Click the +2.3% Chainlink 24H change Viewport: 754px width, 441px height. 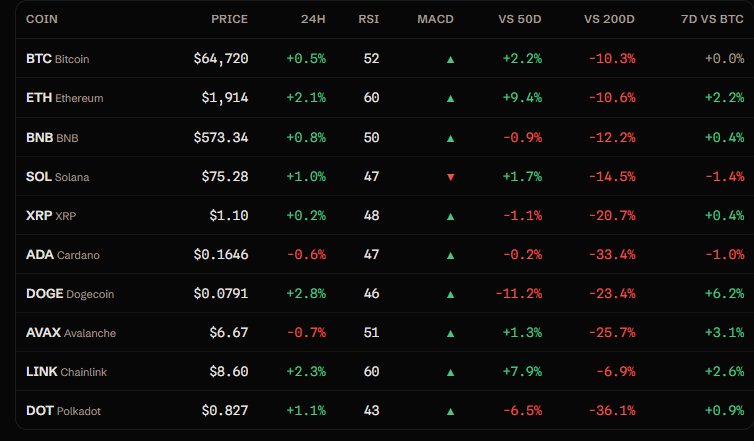pyautogui.click(x=306, y=371)
